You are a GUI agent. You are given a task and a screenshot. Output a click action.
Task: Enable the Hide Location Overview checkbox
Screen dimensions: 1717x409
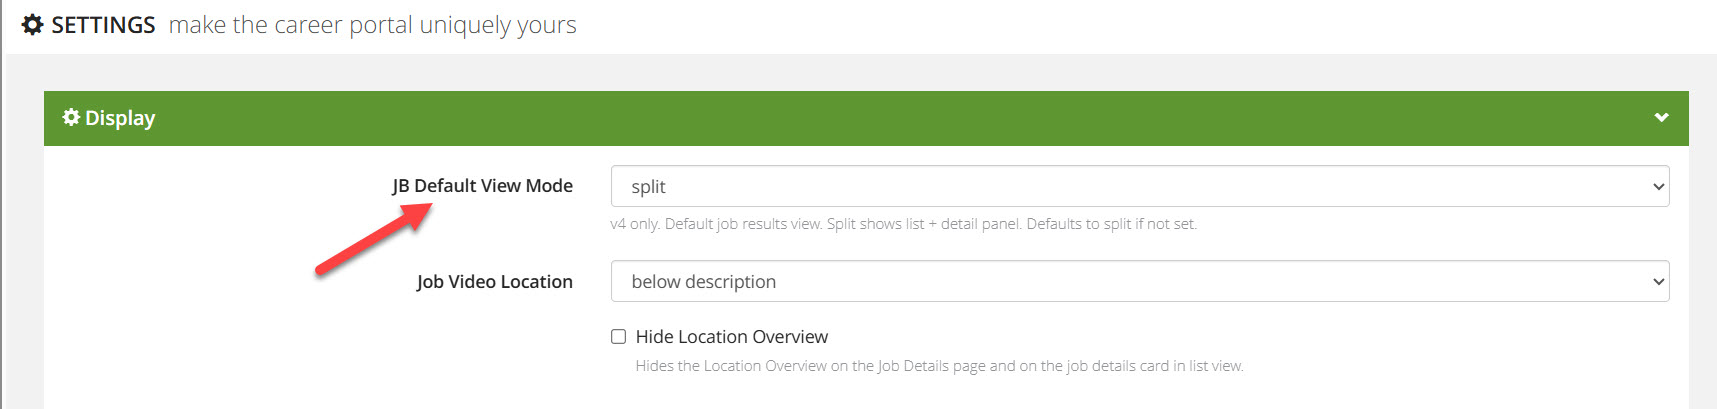pos(619,337)
